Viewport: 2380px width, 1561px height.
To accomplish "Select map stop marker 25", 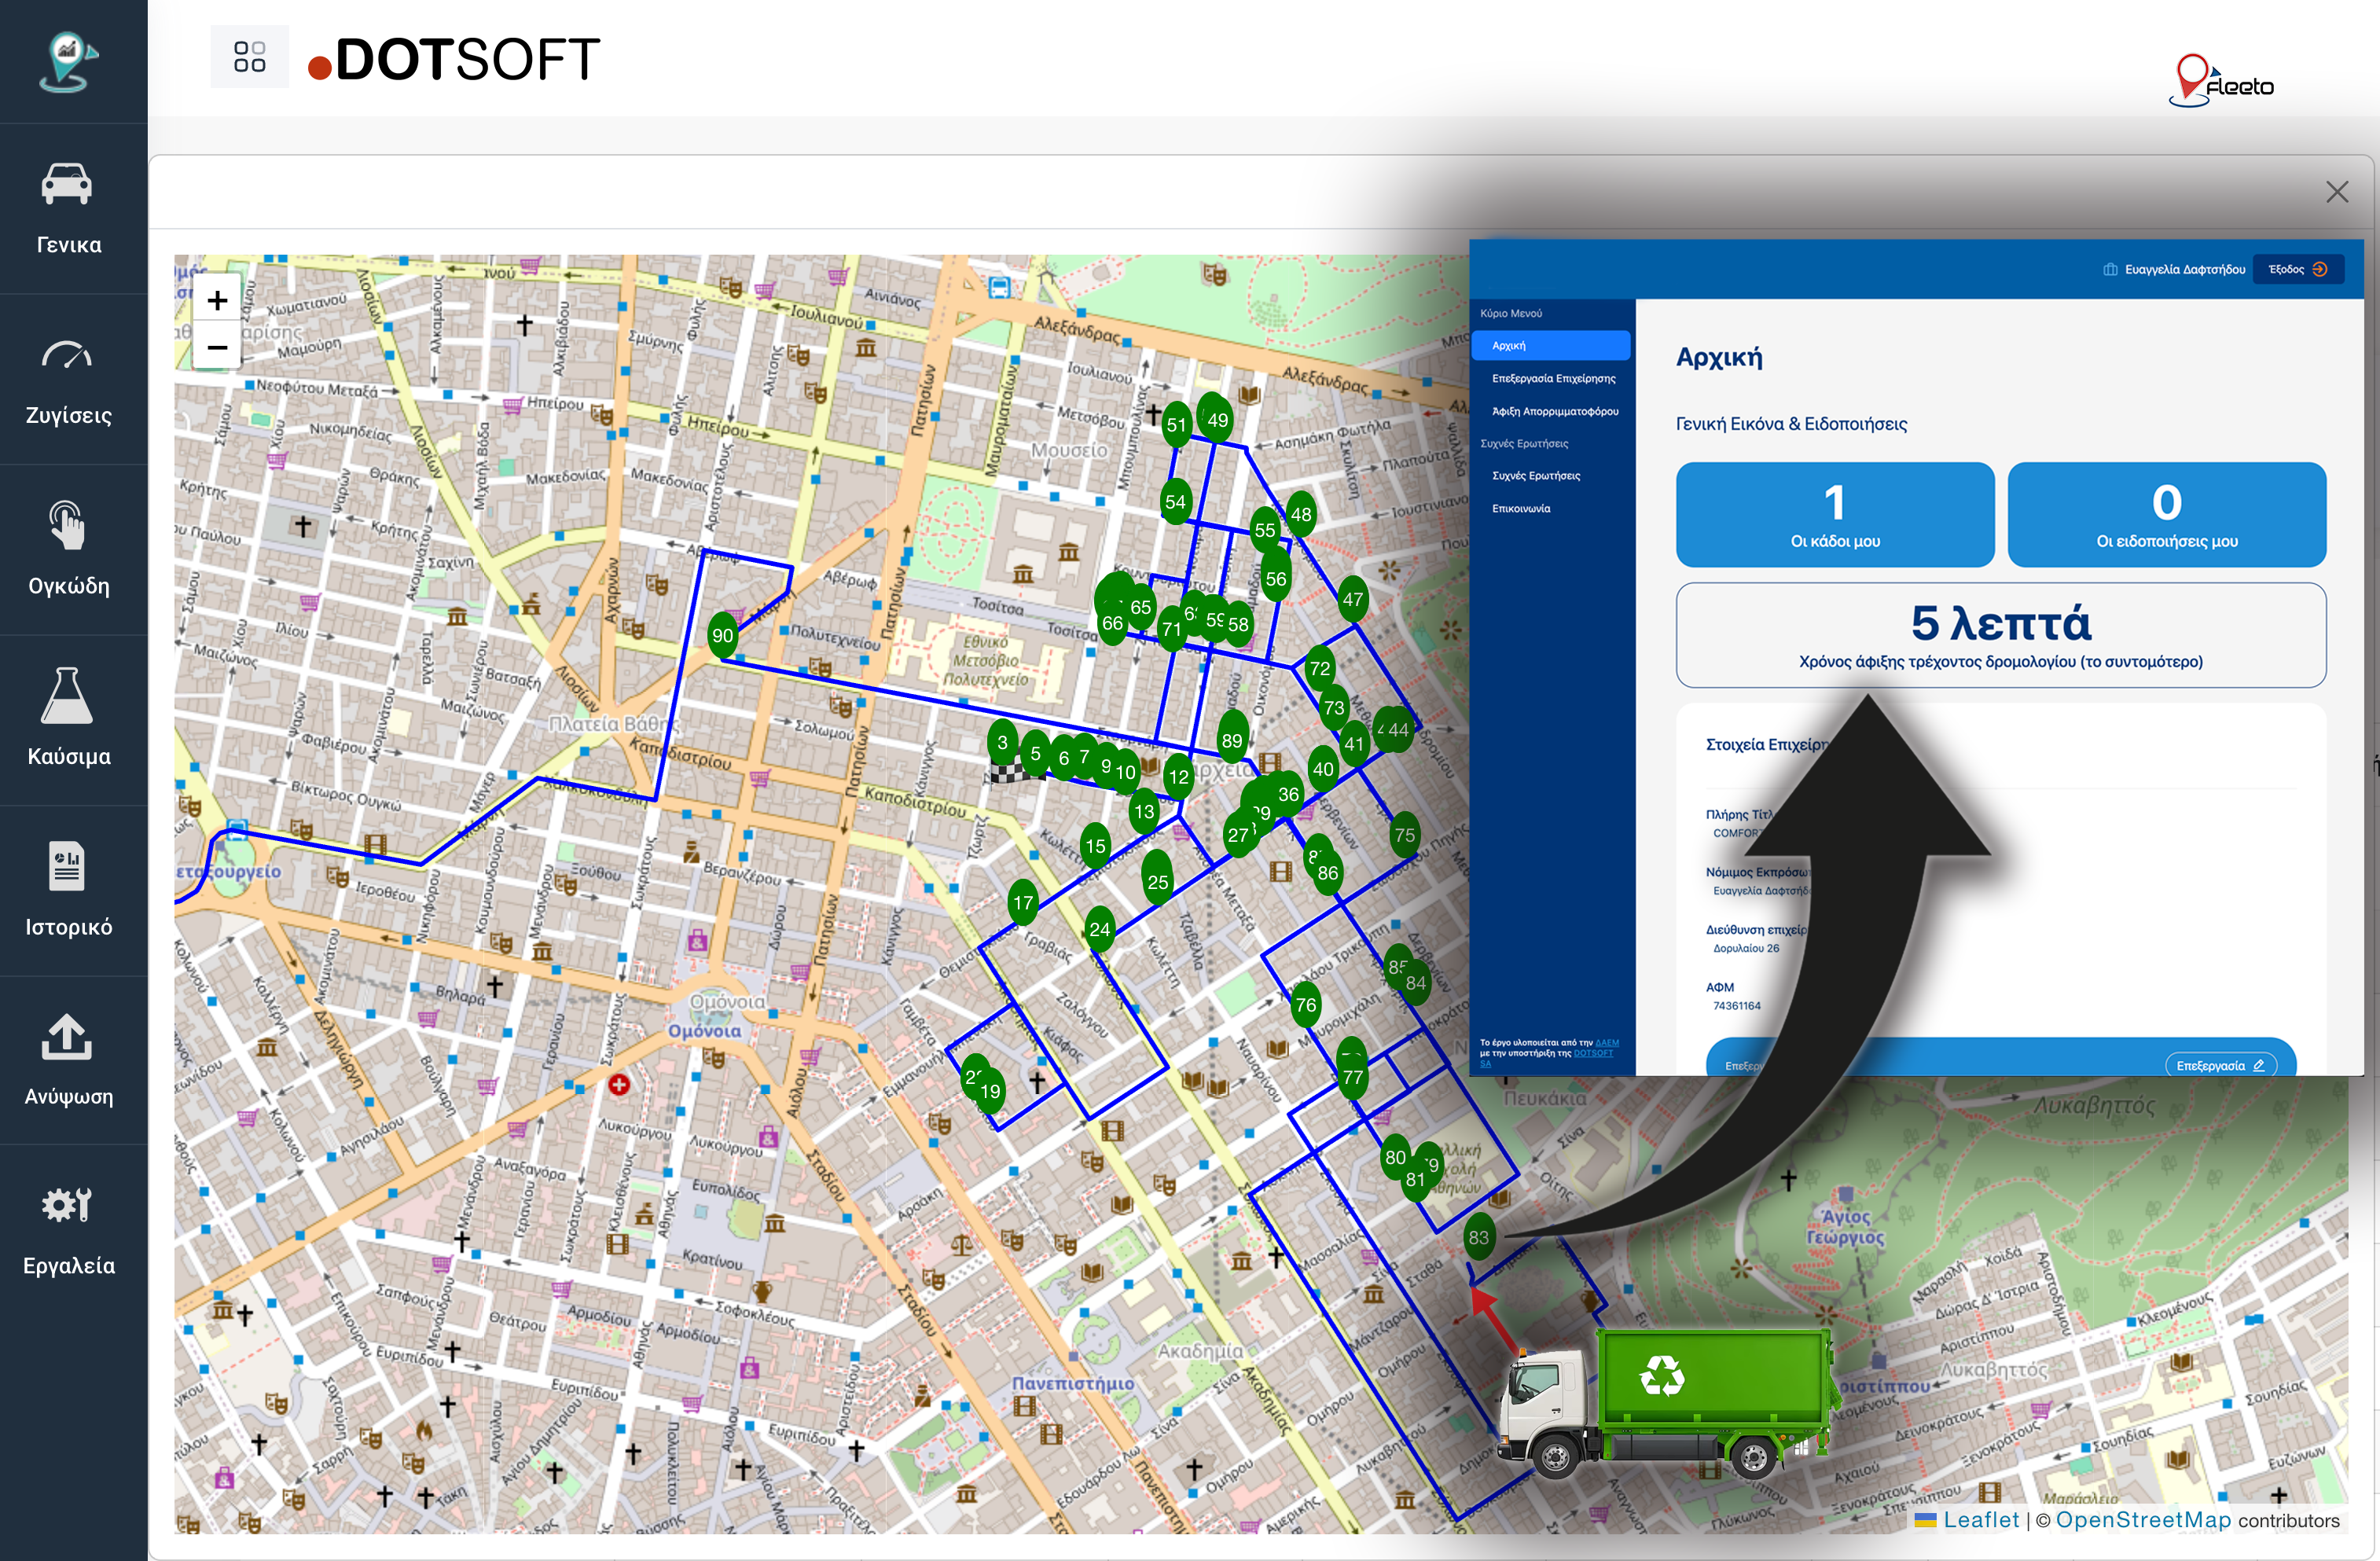I will pyautogui.click(x=1157, y=881).
